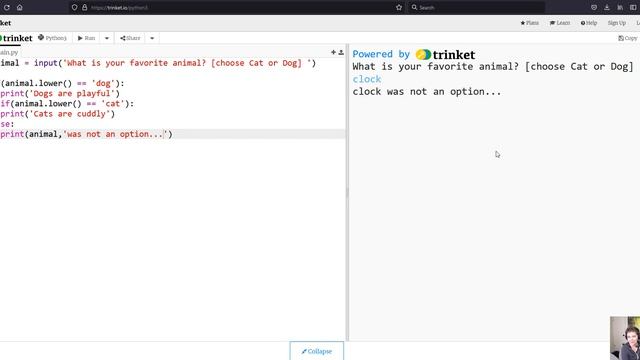Reload the page with the browser refresh icon
Image resolution: width=640 pixels, height=360 pixels.
[7, 7]
